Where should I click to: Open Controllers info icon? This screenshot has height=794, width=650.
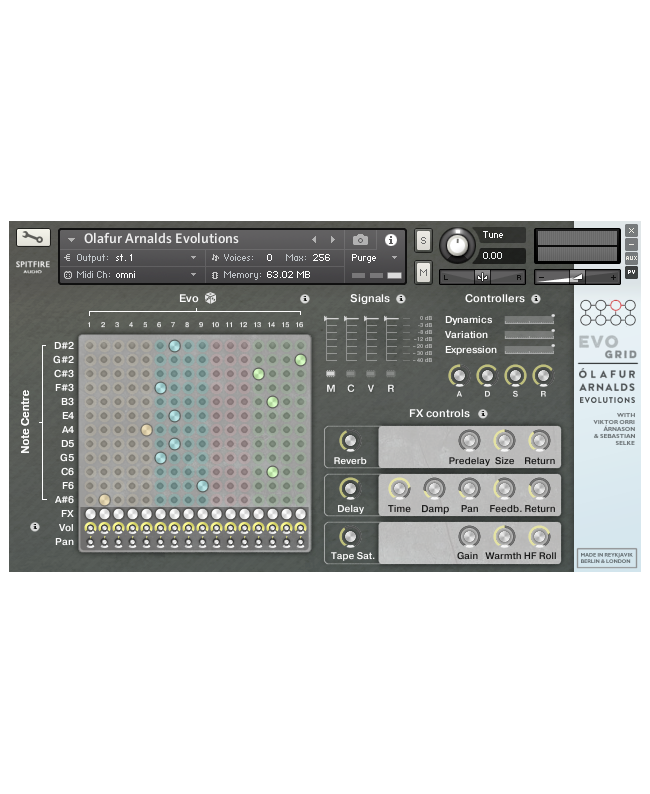point(536,299)
